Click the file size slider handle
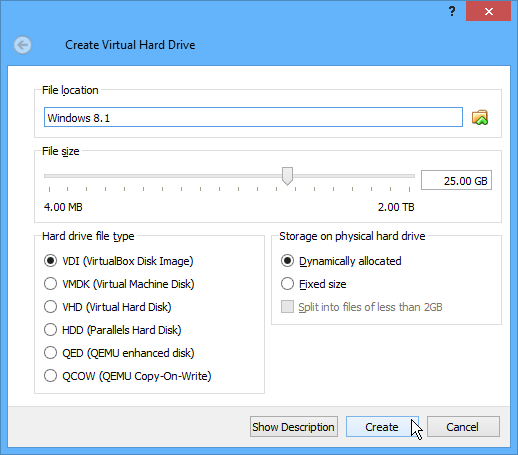The width and height of the screenshot is (518, 455). point(287,176)
